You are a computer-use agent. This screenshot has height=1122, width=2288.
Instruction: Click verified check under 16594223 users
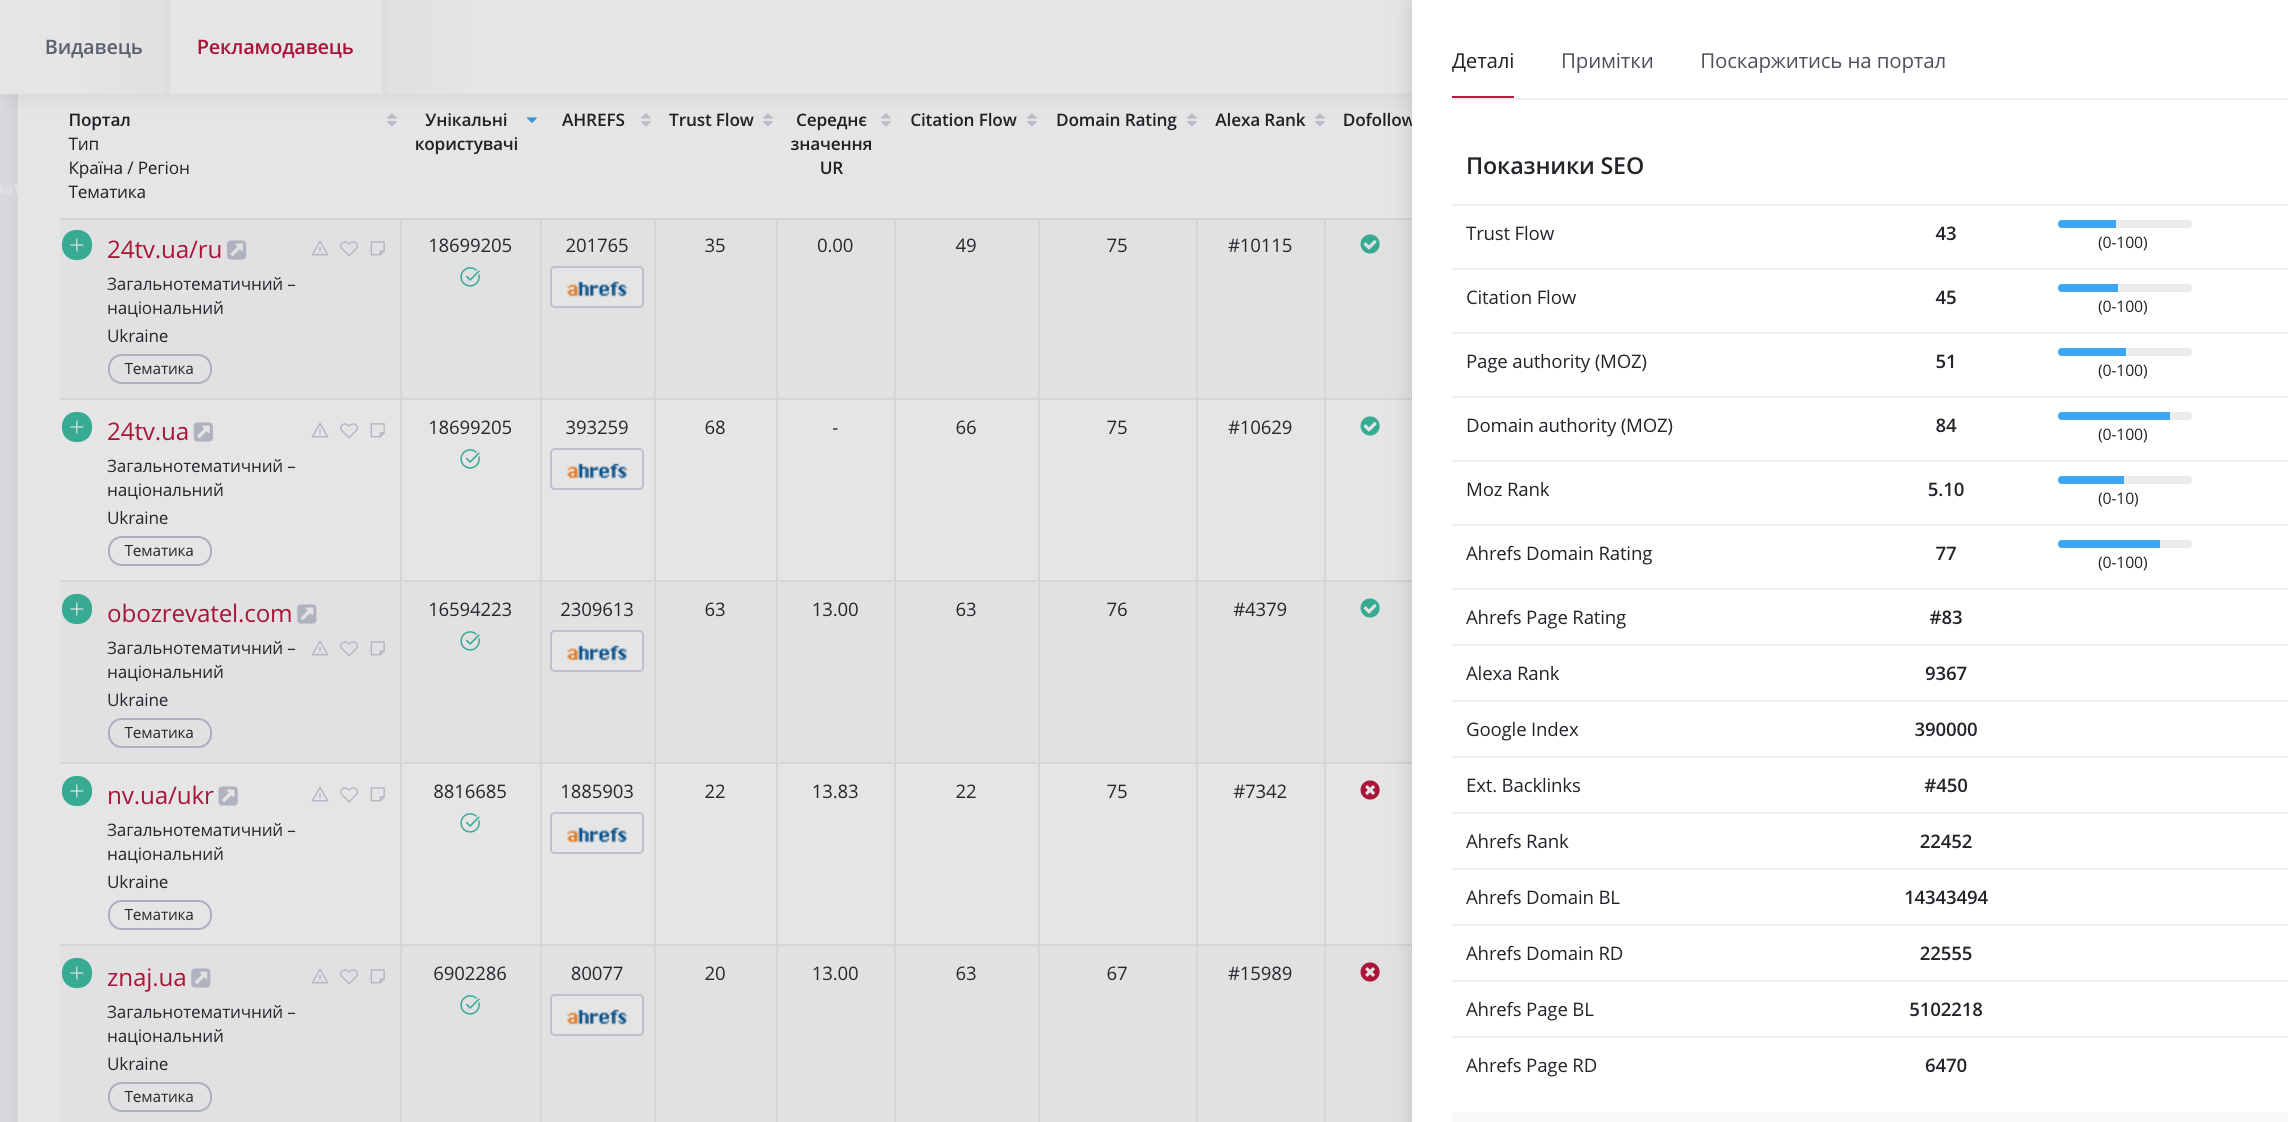tap(470, 641)
